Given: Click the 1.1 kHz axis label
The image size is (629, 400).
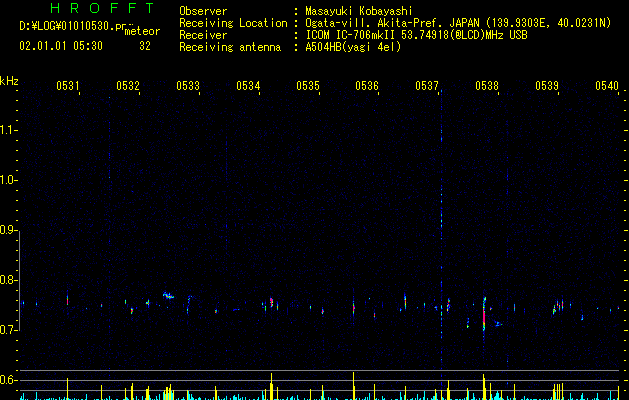Looking at the screenshot, I should (x=8, y=130).
